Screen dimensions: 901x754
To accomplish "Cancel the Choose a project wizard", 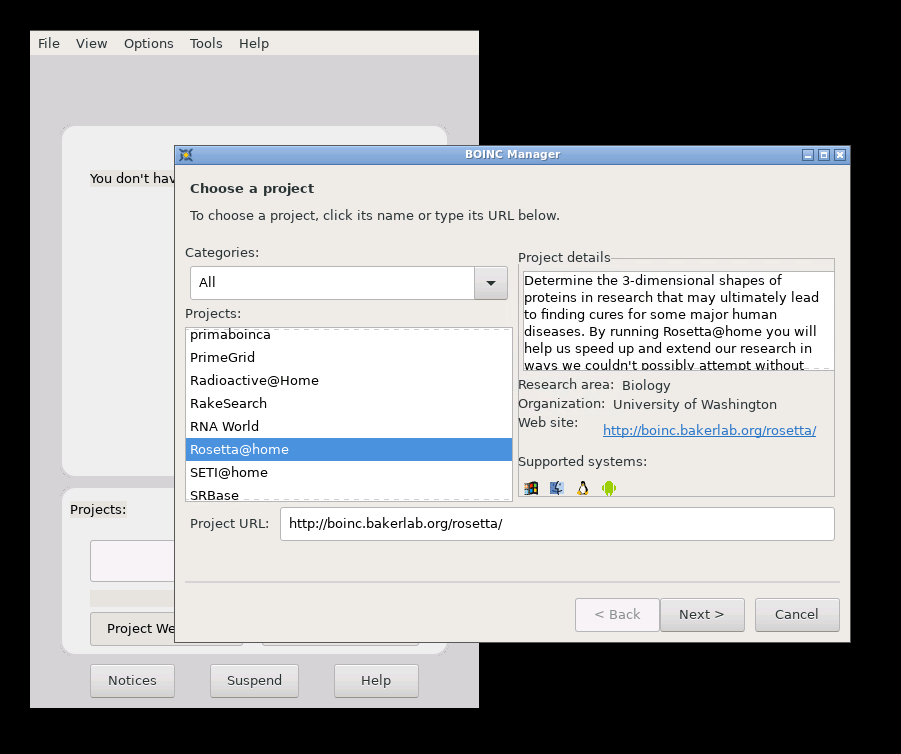I will pyautogui.click(x=797, y=615).
